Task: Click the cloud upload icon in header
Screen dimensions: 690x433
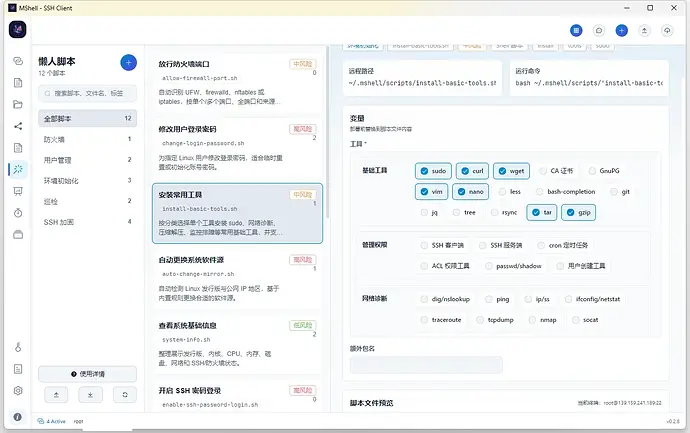Action: coord(667,30)
